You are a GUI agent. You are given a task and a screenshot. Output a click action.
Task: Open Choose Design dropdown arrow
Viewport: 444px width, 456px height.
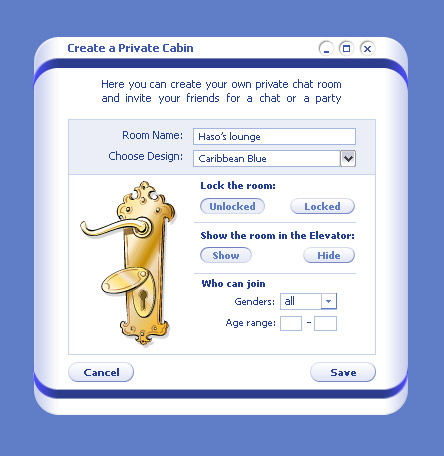(348, 158)
